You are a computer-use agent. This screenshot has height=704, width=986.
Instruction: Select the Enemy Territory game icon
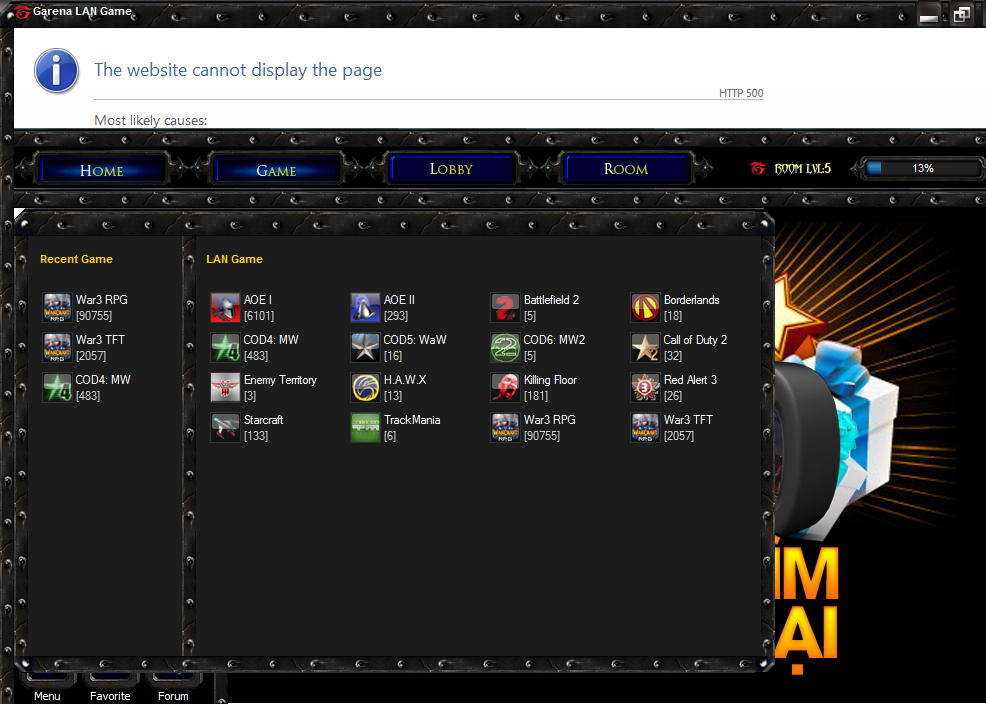(225, 387)
